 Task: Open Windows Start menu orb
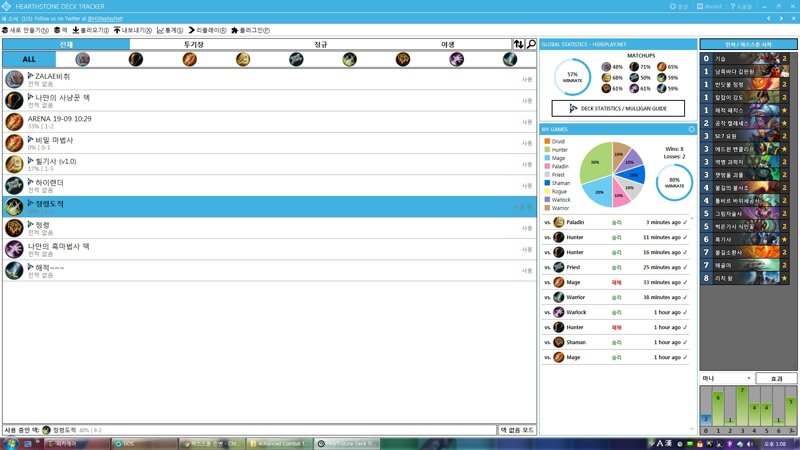pos(10,443)
